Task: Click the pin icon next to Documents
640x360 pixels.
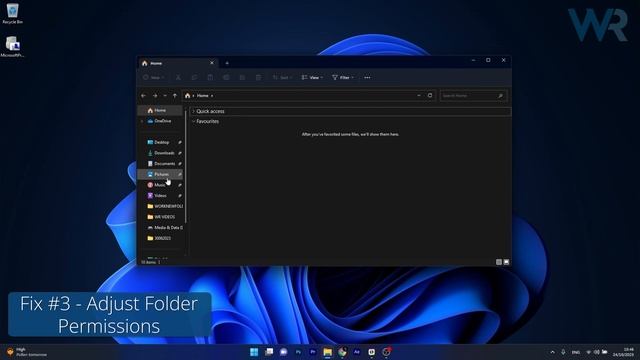Action: pos(180,164)
